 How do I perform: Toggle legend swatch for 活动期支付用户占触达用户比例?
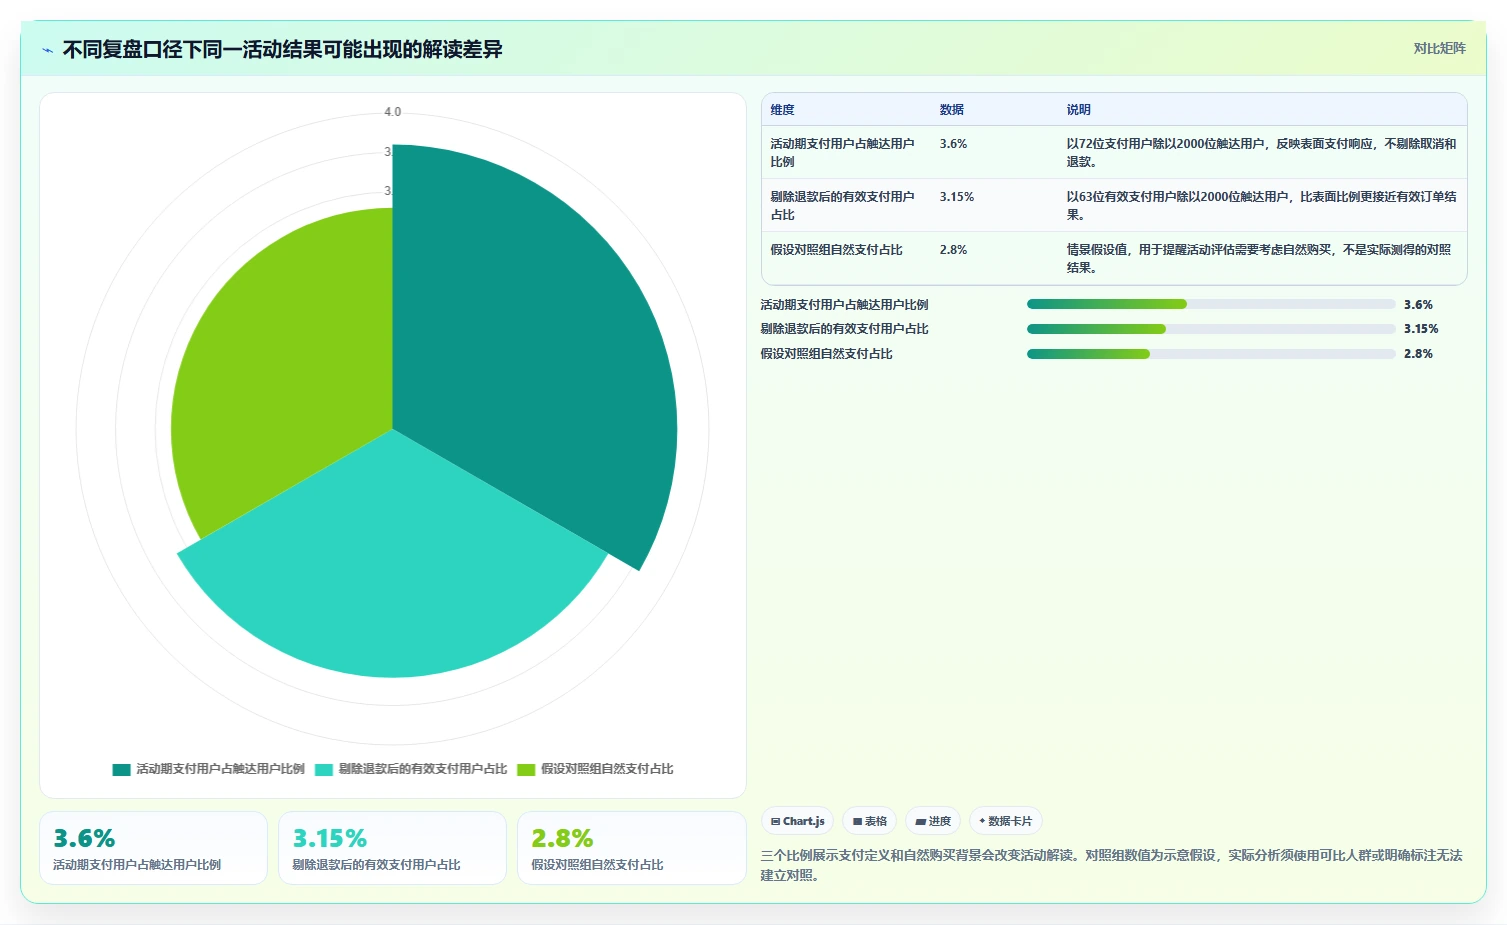click(122, 769)
